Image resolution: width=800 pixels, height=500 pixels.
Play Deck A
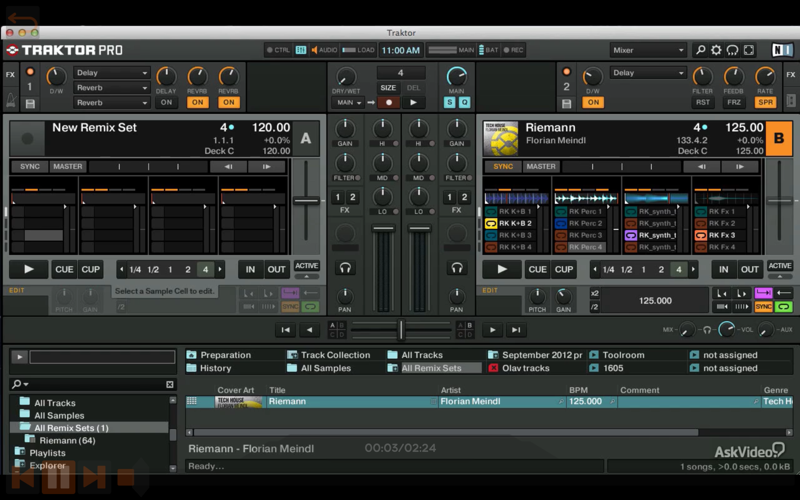coord(29,269)
